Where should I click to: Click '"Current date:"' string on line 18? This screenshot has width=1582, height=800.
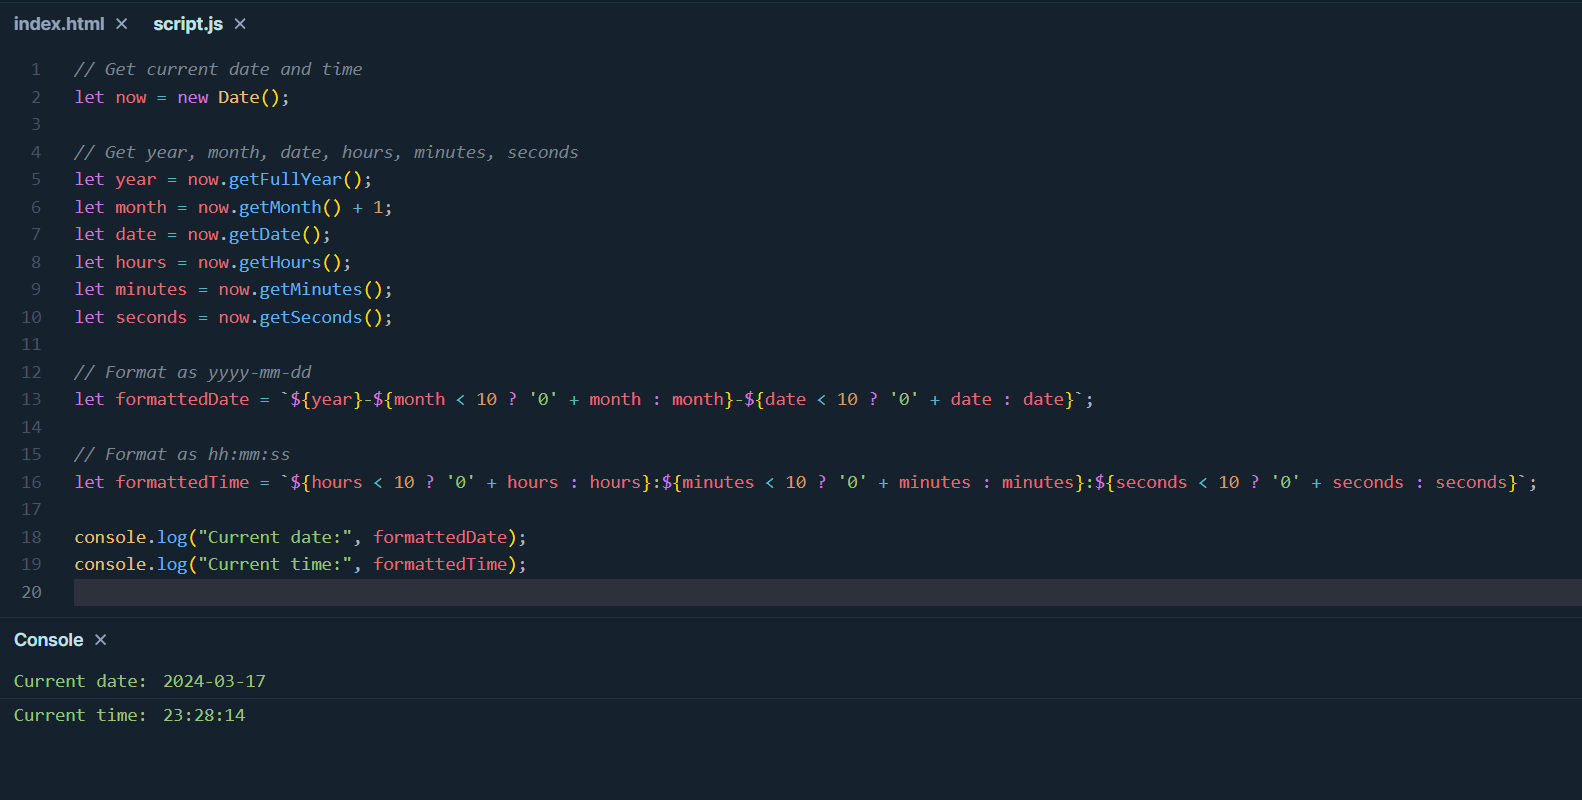(x=275, y=537)
